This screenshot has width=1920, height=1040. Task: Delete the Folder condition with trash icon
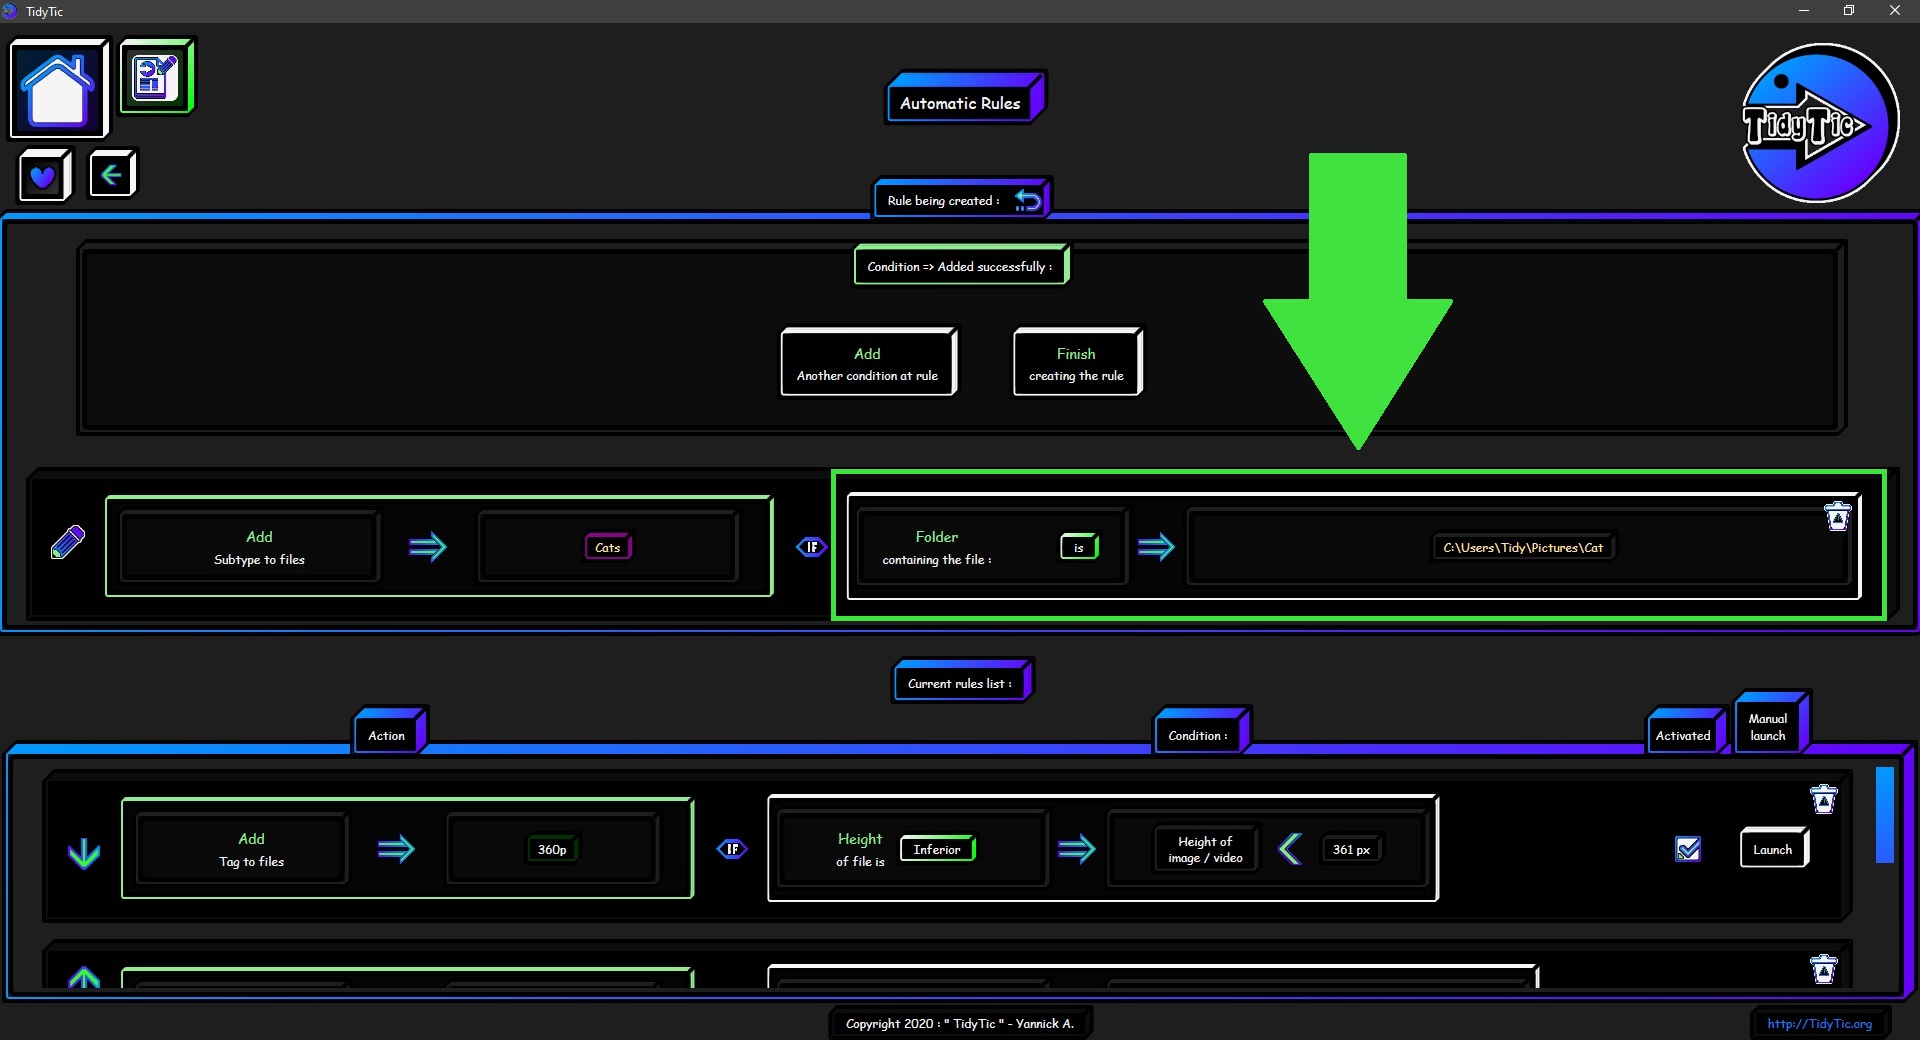(x=1837, y=516)
